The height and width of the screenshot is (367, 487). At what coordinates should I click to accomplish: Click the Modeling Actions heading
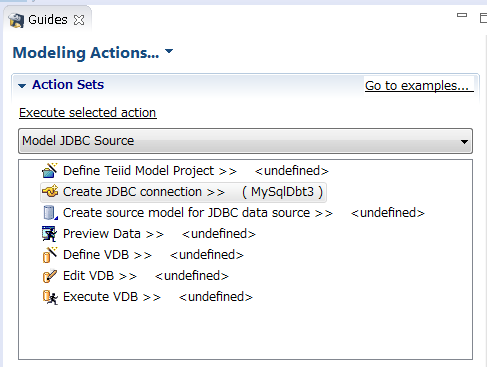86,53
